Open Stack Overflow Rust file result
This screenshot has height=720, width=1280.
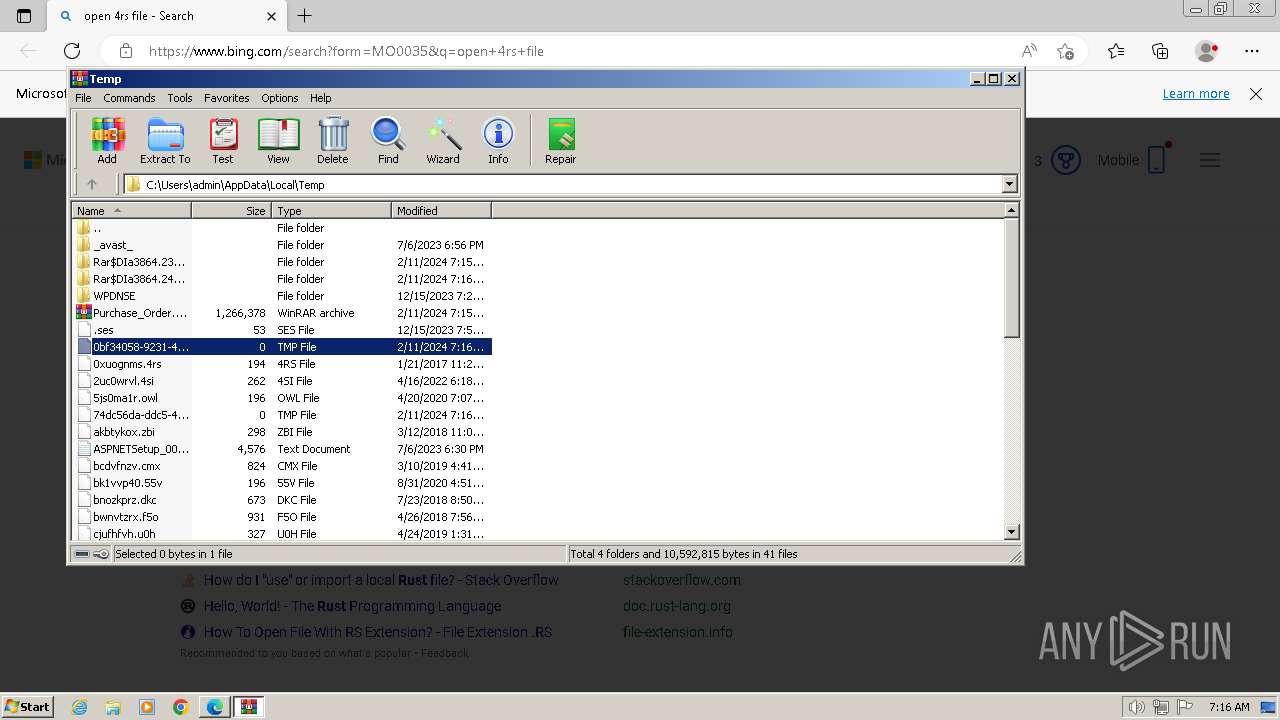pyautogui.click(x=381, y=580)
